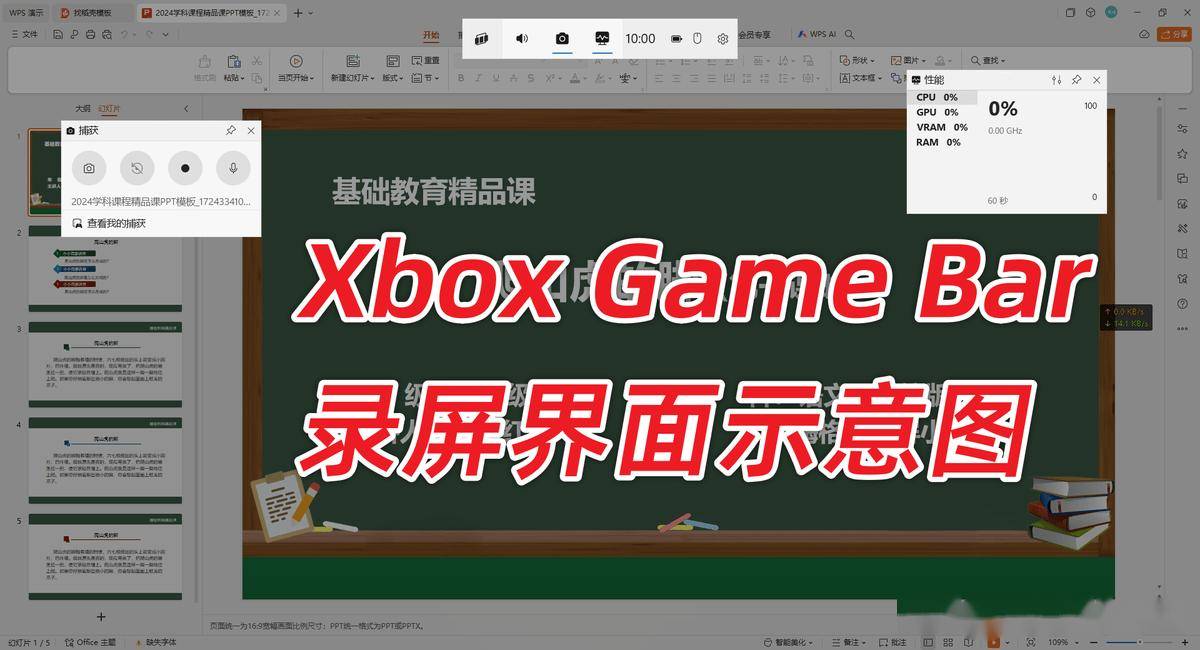This screenshot has width=1200, height=650.
Task: Click the 分享 share button
Action: (x=1174, y=34)
